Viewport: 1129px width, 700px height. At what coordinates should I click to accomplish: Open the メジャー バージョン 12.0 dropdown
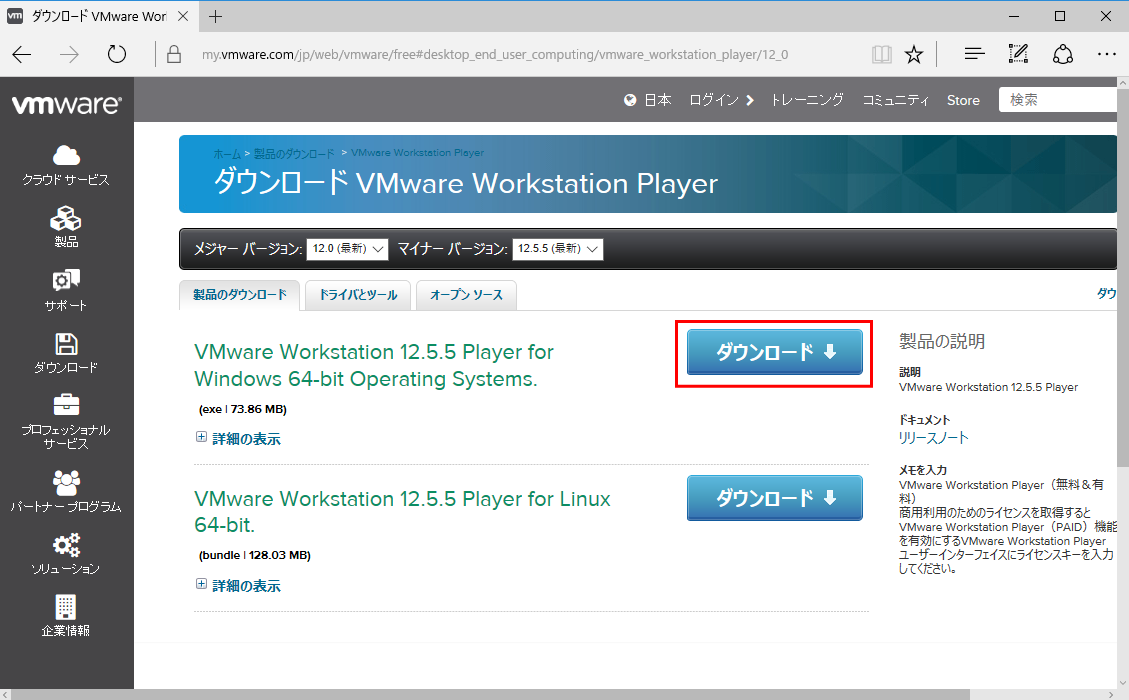[x=347, y=249]
